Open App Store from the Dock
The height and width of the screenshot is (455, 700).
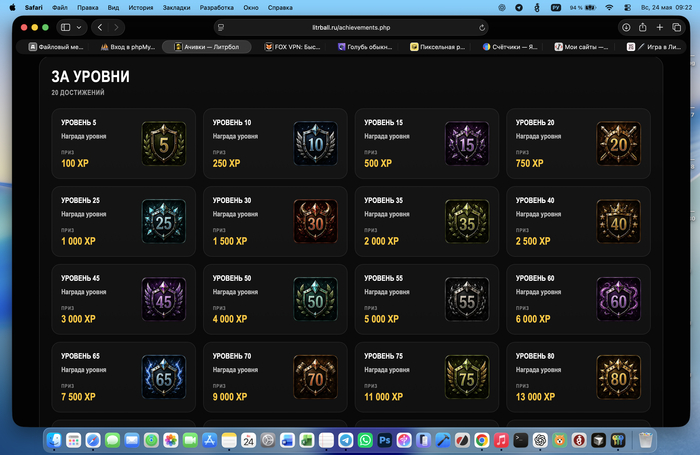pos(209,441)
